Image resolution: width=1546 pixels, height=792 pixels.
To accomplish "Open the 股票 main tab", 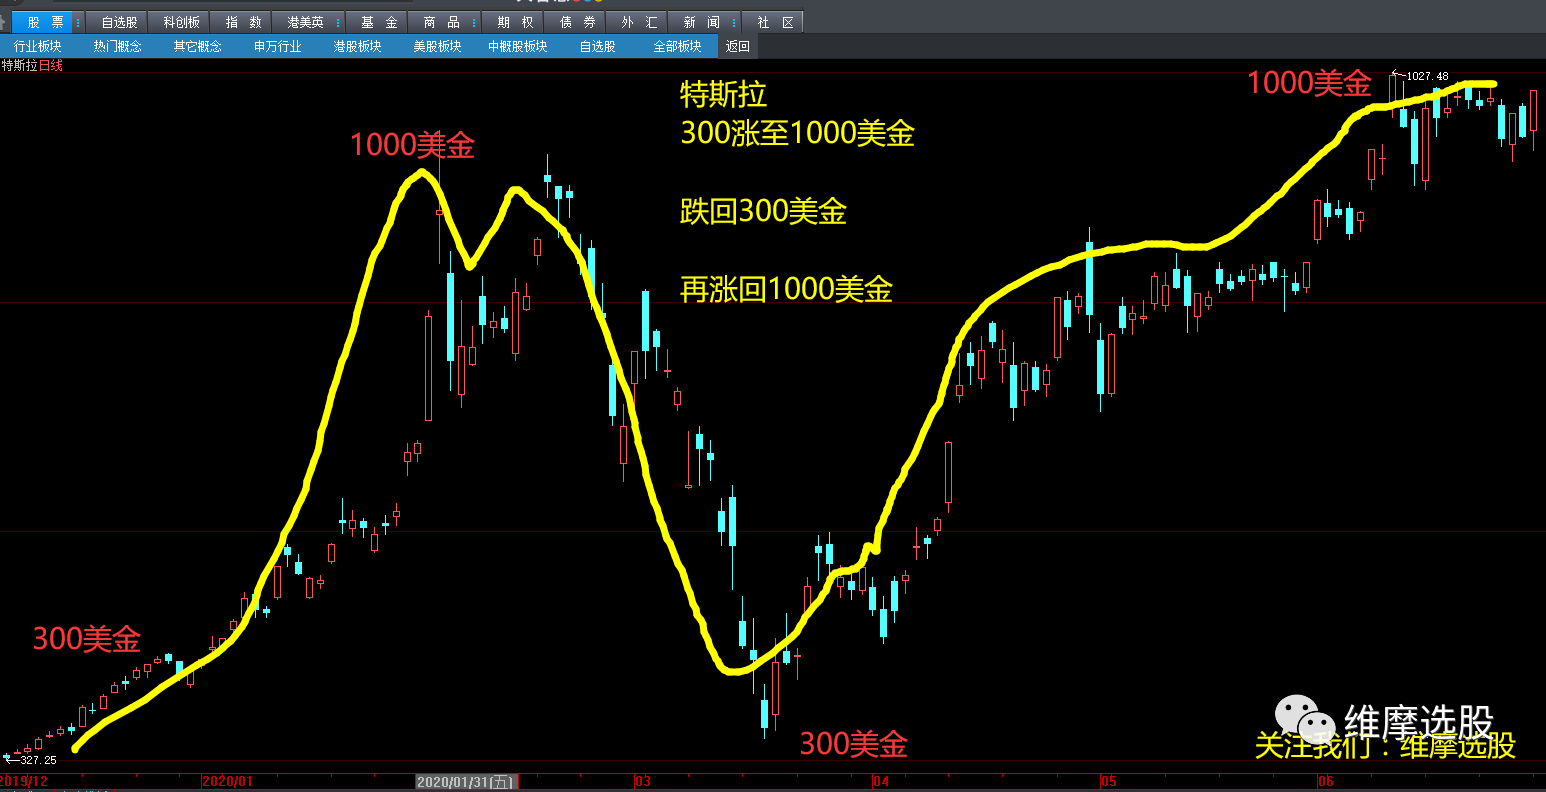I will pyautogui.click(x=45, y=22).
